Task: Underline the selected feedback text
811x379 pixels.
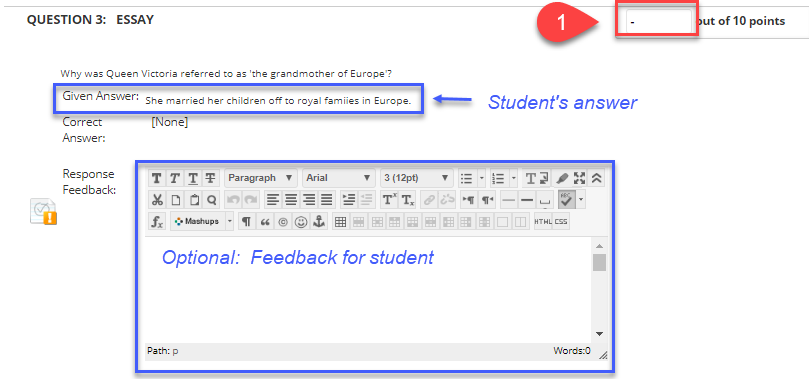Action: (x=193, y=178)
